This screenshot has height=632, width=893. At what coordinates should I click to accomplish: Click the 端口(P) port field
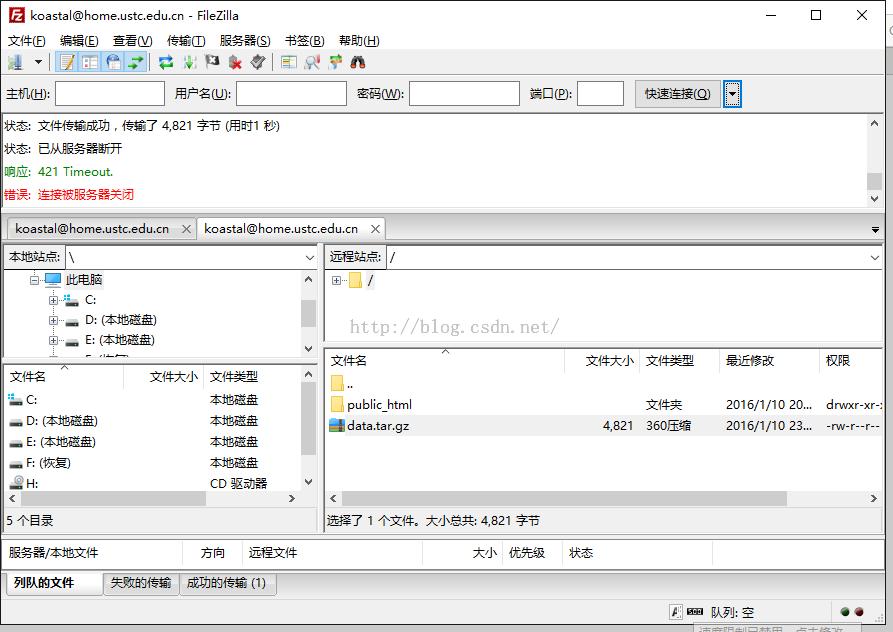point(600,93)
